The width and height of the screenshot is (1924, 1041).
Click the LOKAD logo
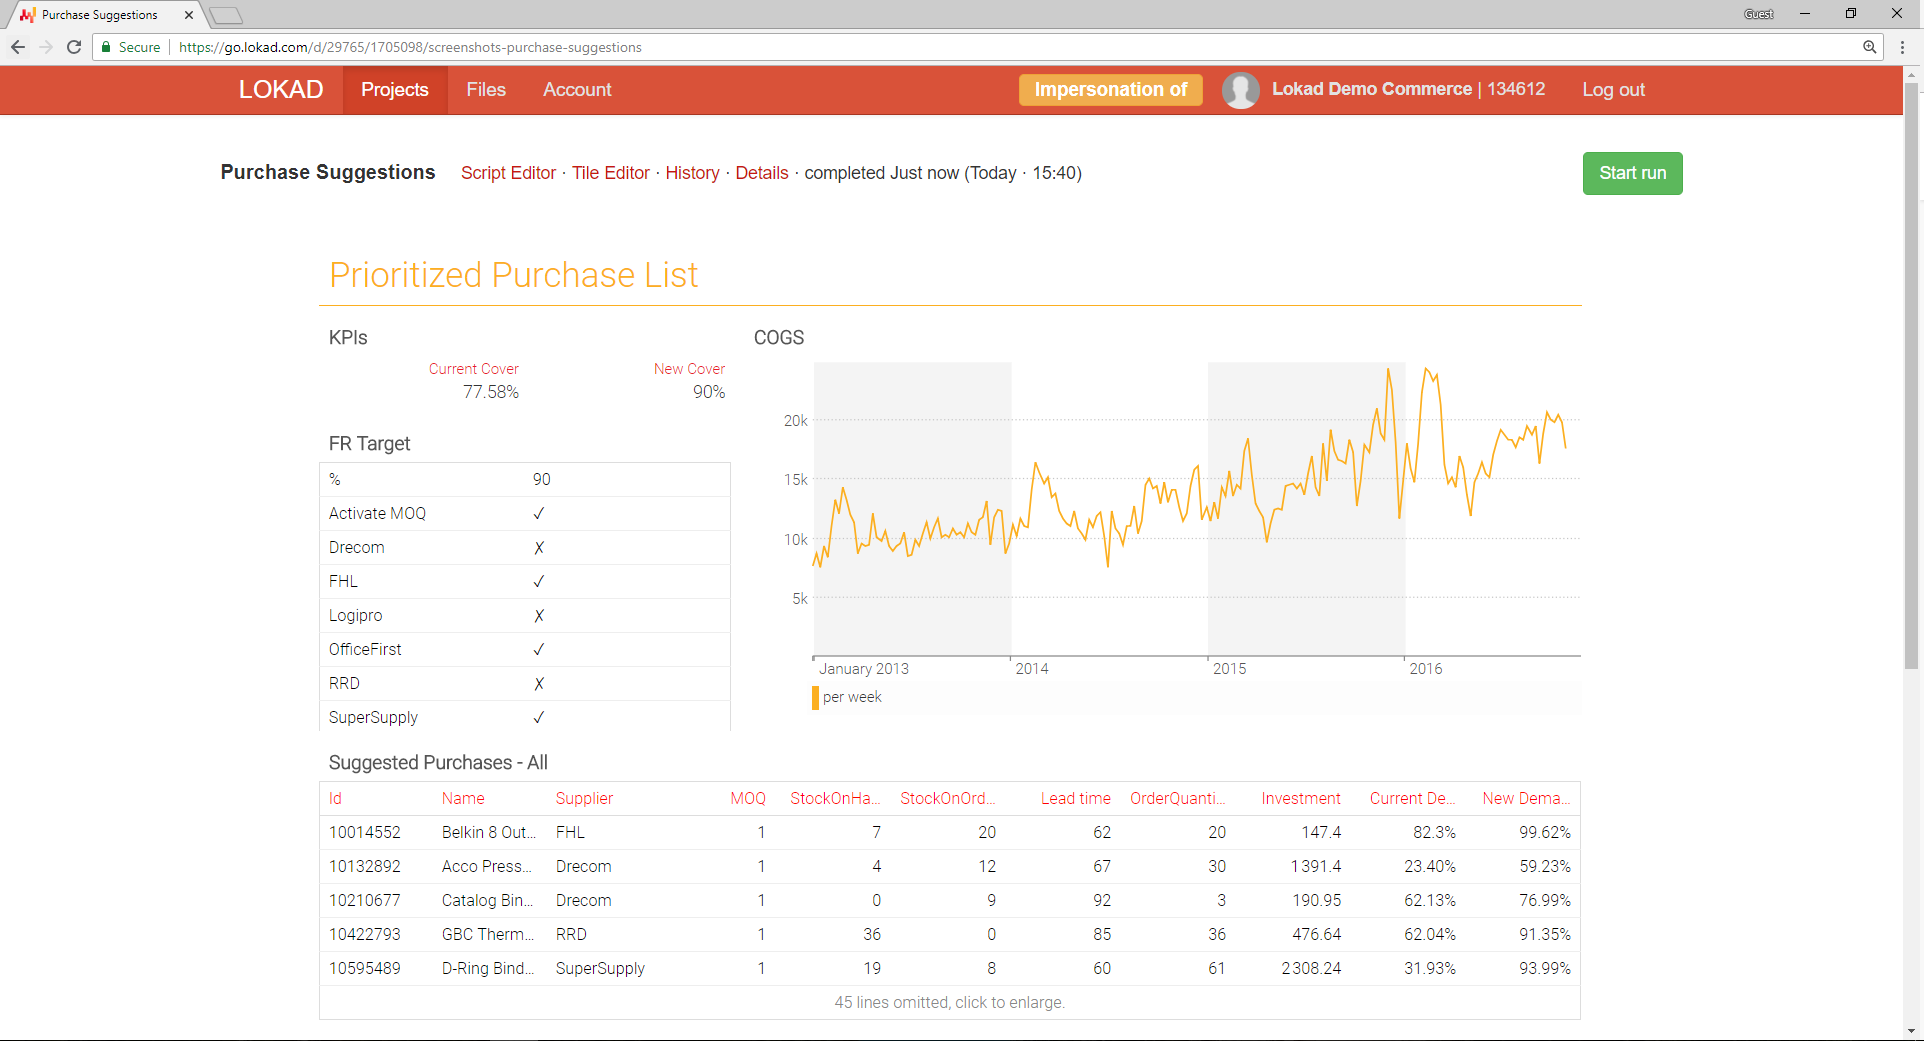point(281,90)
